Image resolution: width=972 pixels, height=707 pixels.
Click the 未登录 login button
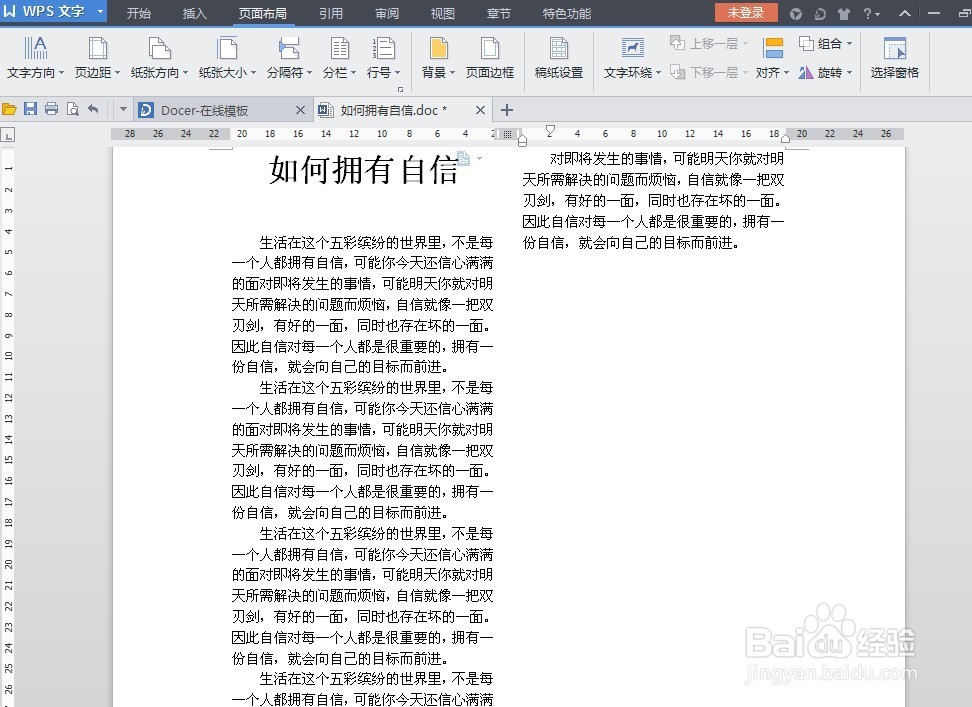(746, 13)
